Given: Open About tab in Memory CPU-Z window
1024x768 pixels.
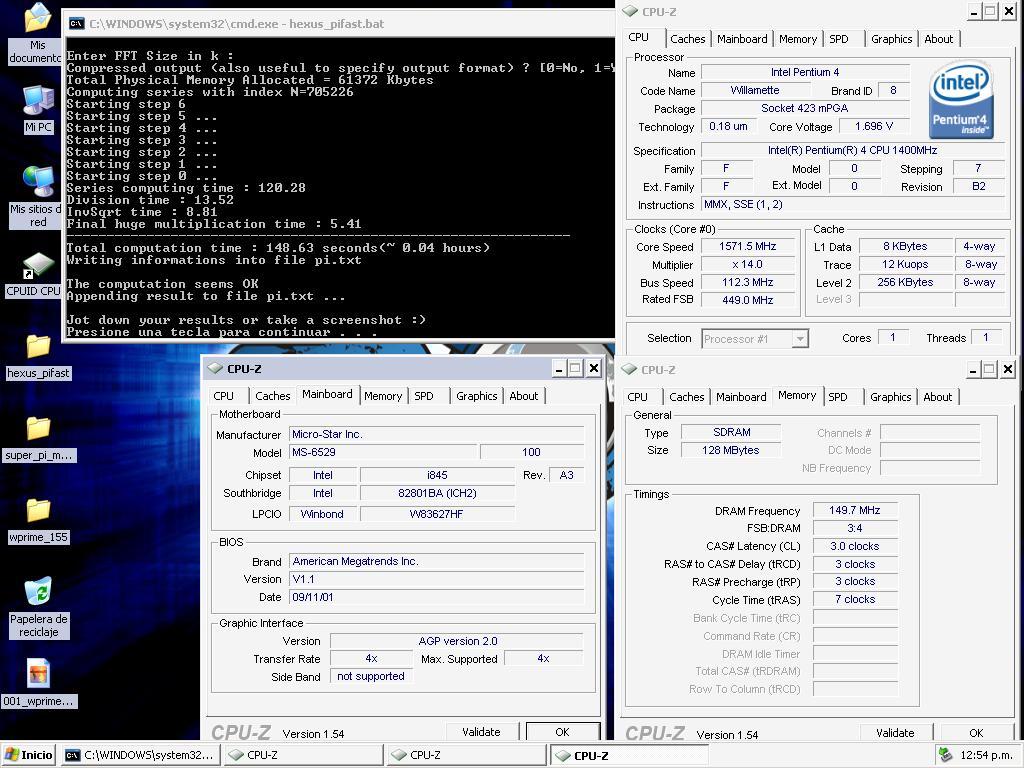Looking at the screenshot, I should (x=937, y=396).
